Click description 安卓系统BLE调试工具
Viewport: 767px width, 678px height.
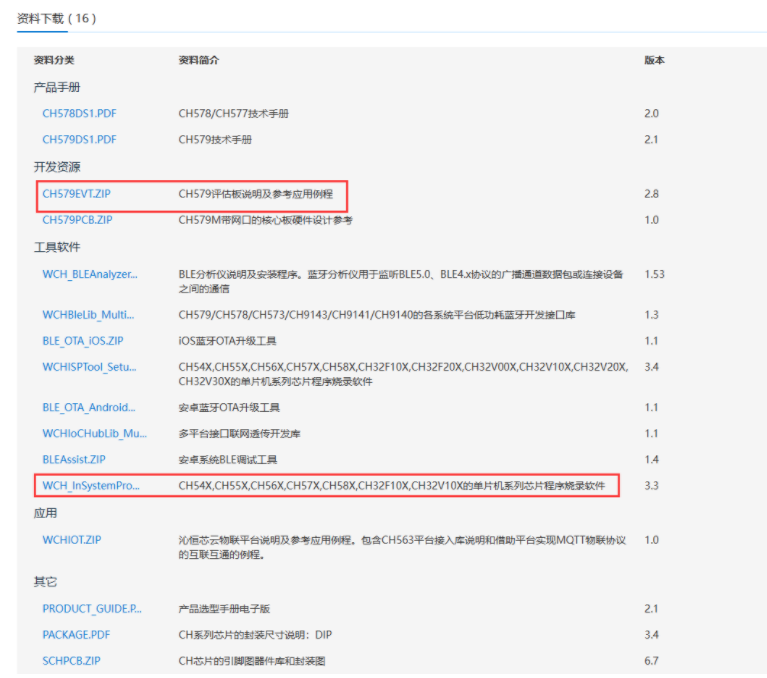point(227,459)
